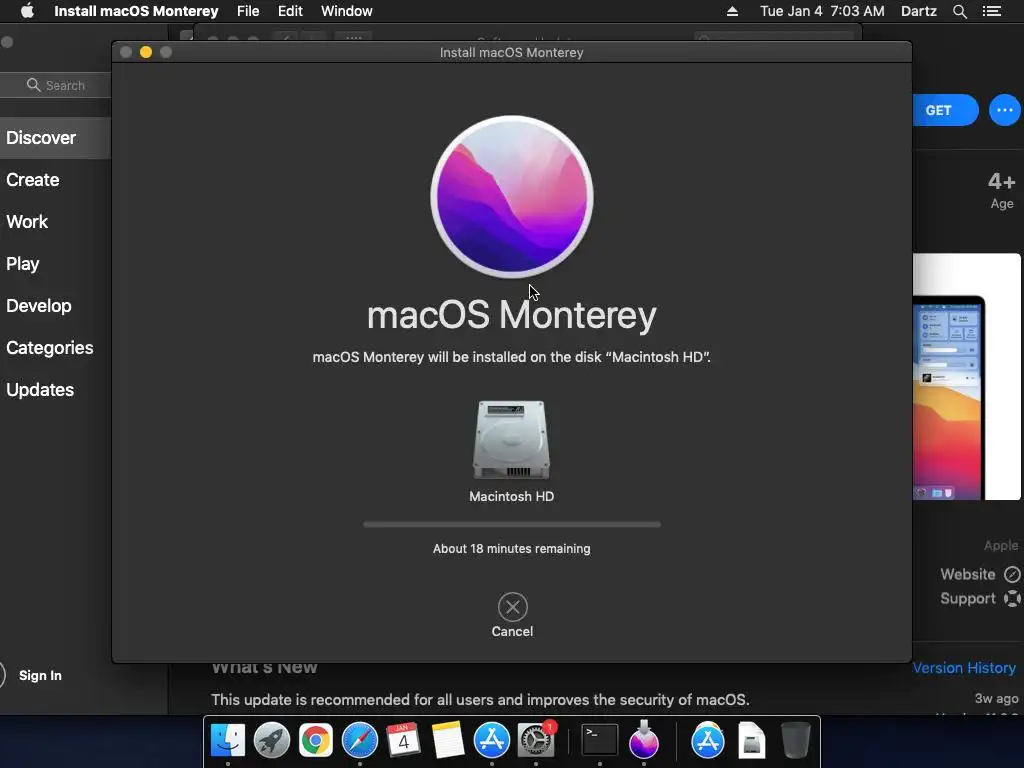
Task: Click Sign In in App Store
Action: [40, 675]
